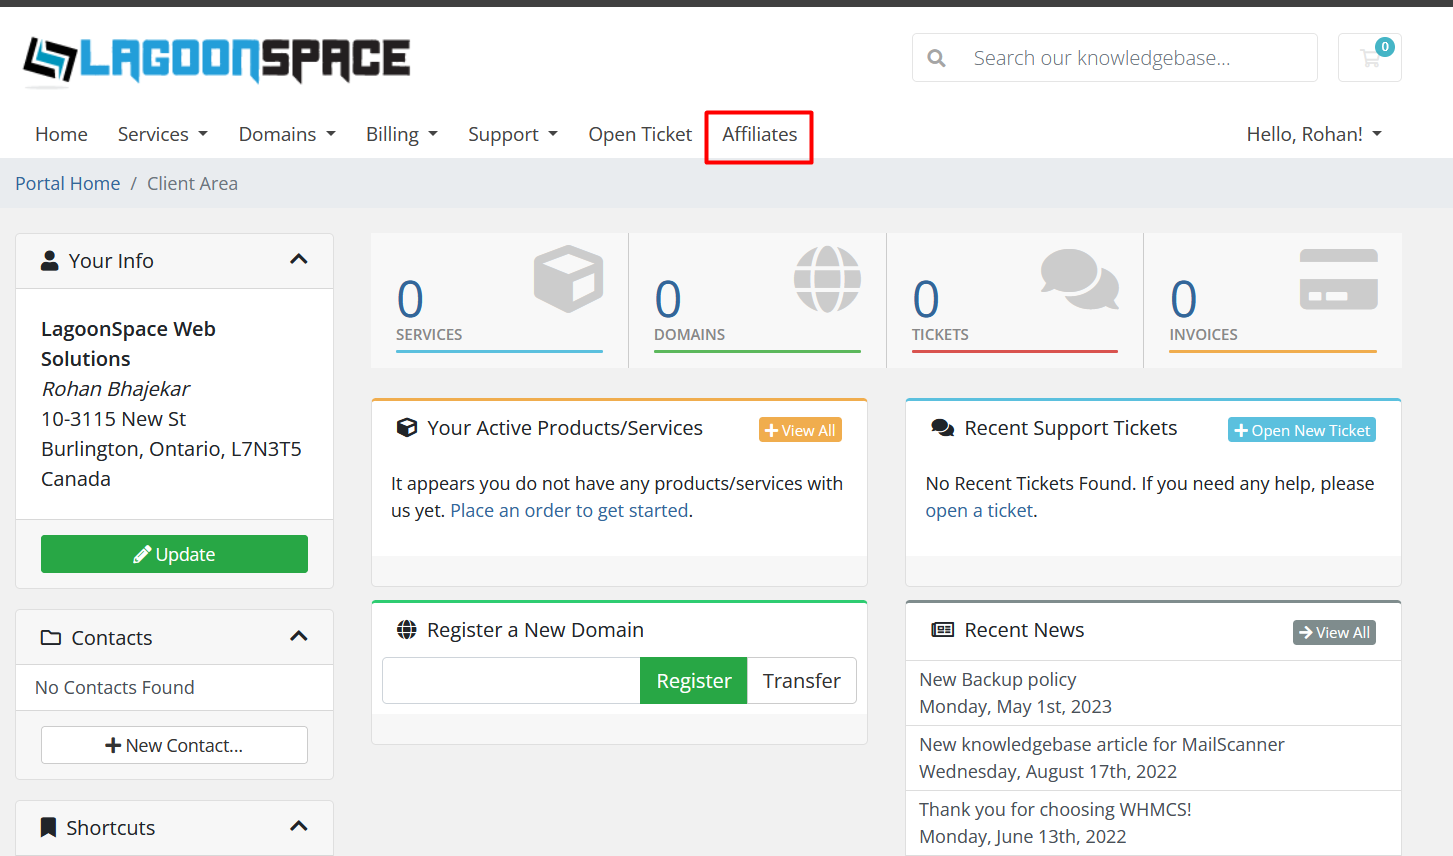
Task: Collapse the Shortcuts panel
Action: click(x=298, y=827)
